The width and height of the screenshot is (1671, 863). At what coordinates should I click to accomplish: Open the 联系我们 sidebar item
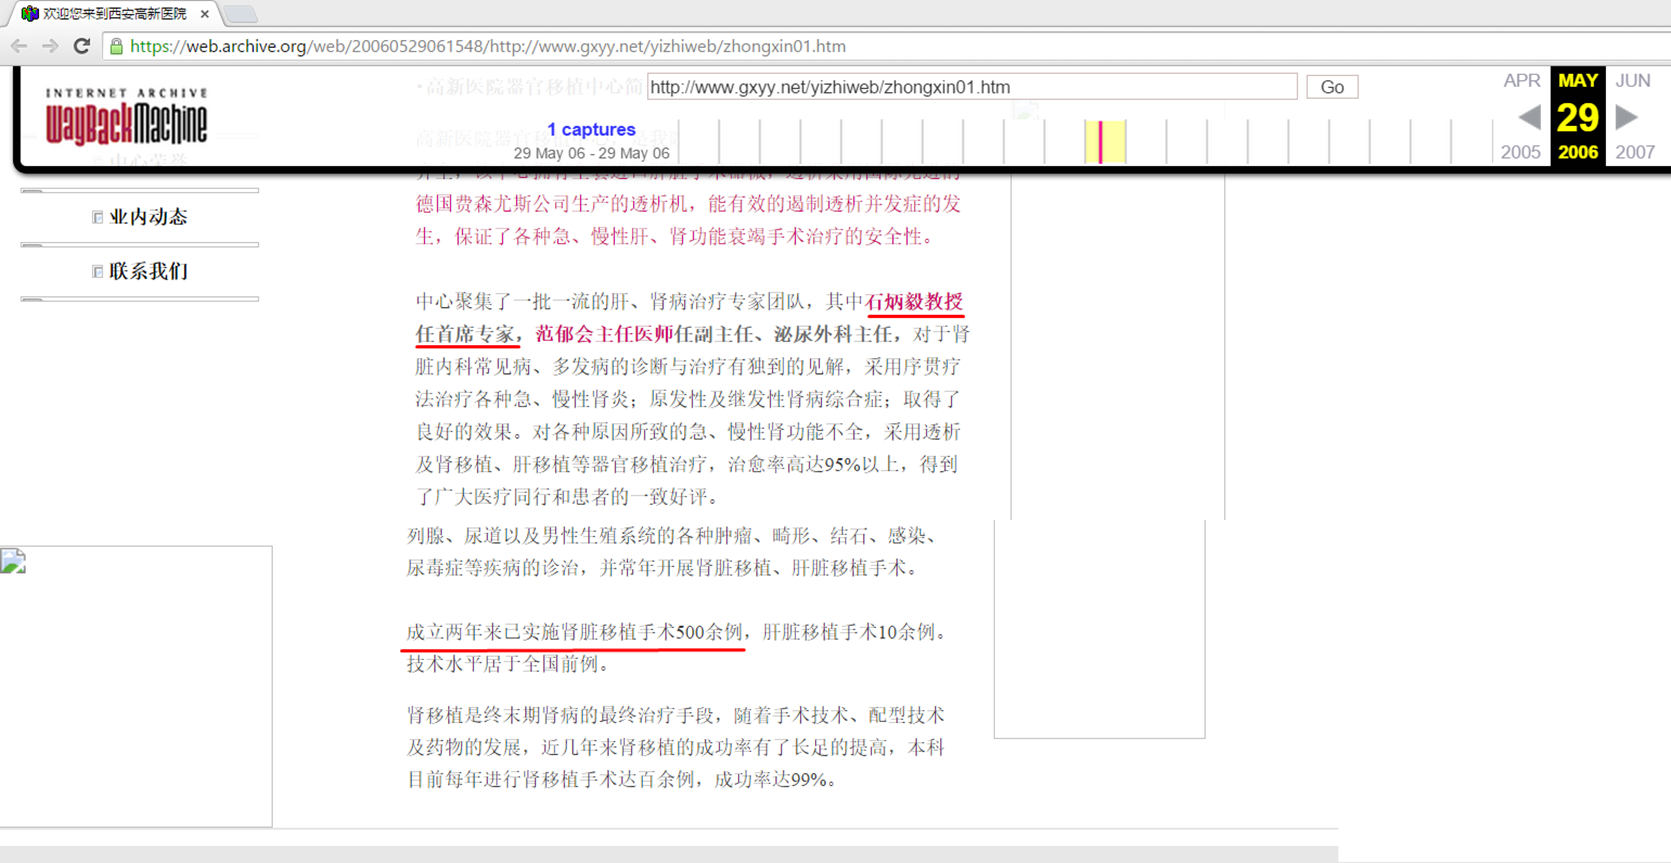tap(148, 271)
